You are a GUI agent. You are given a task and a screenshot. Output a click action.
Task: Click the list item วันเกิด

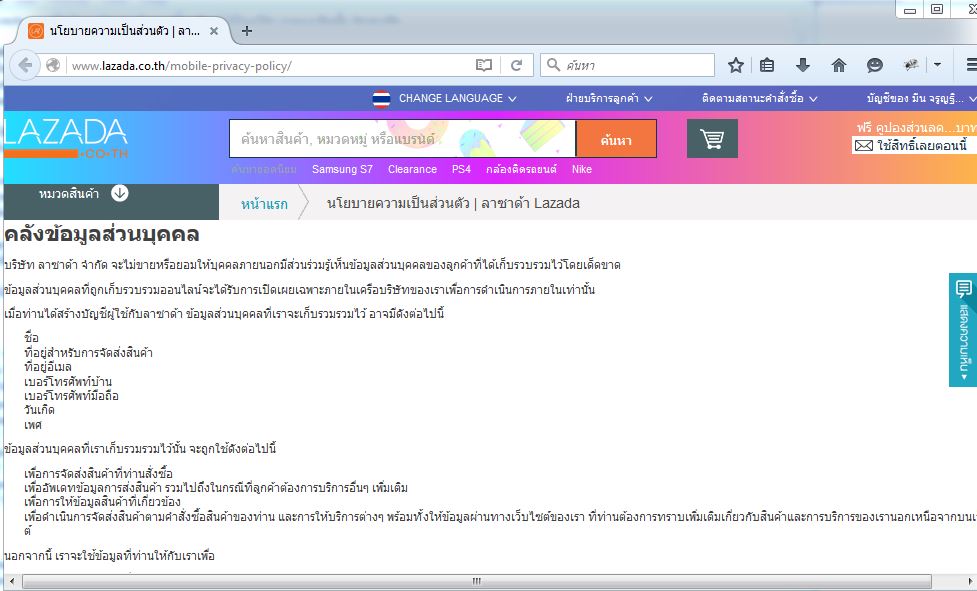(x=39, y=410)
